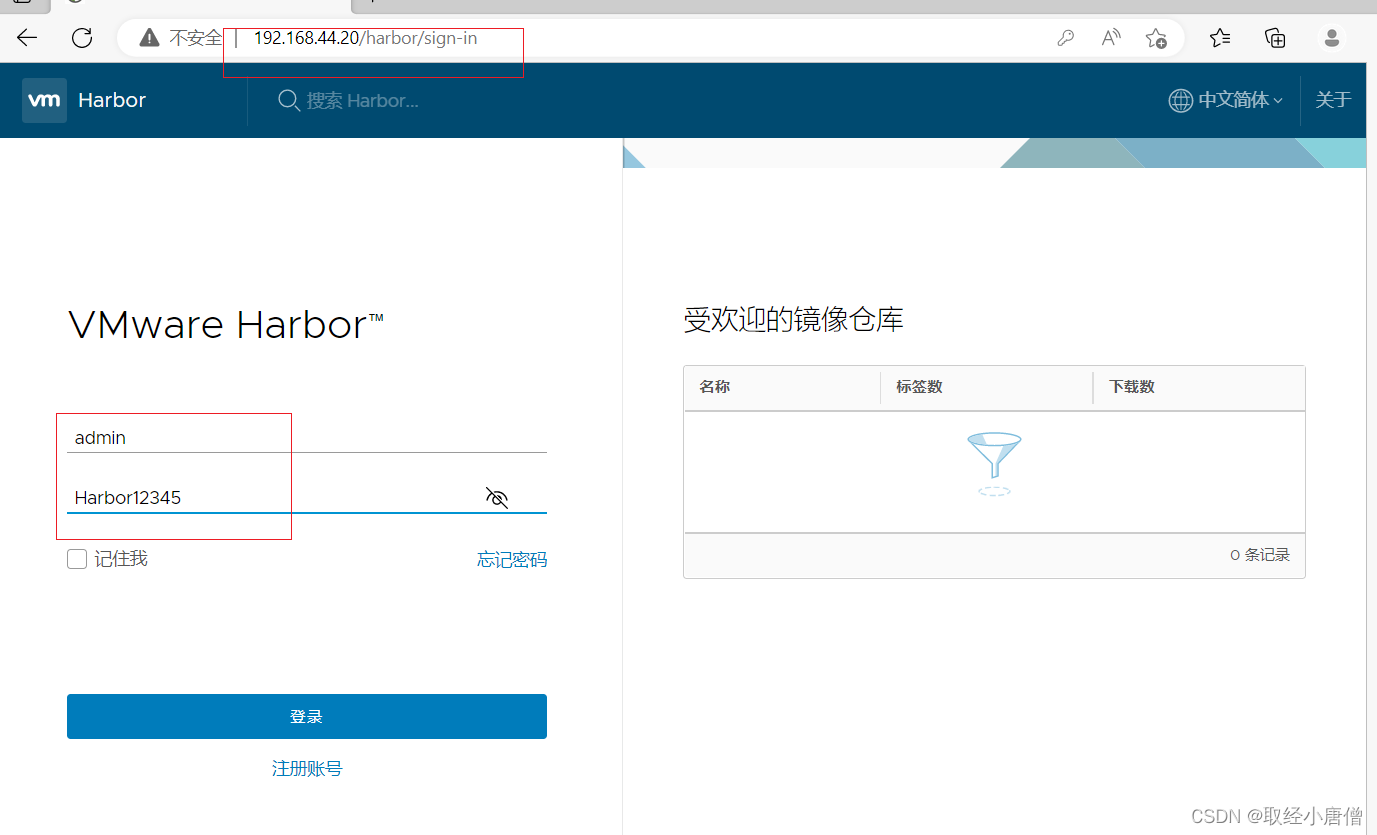
Task: Open the favorites list icon
Action: coord(1220,38)
